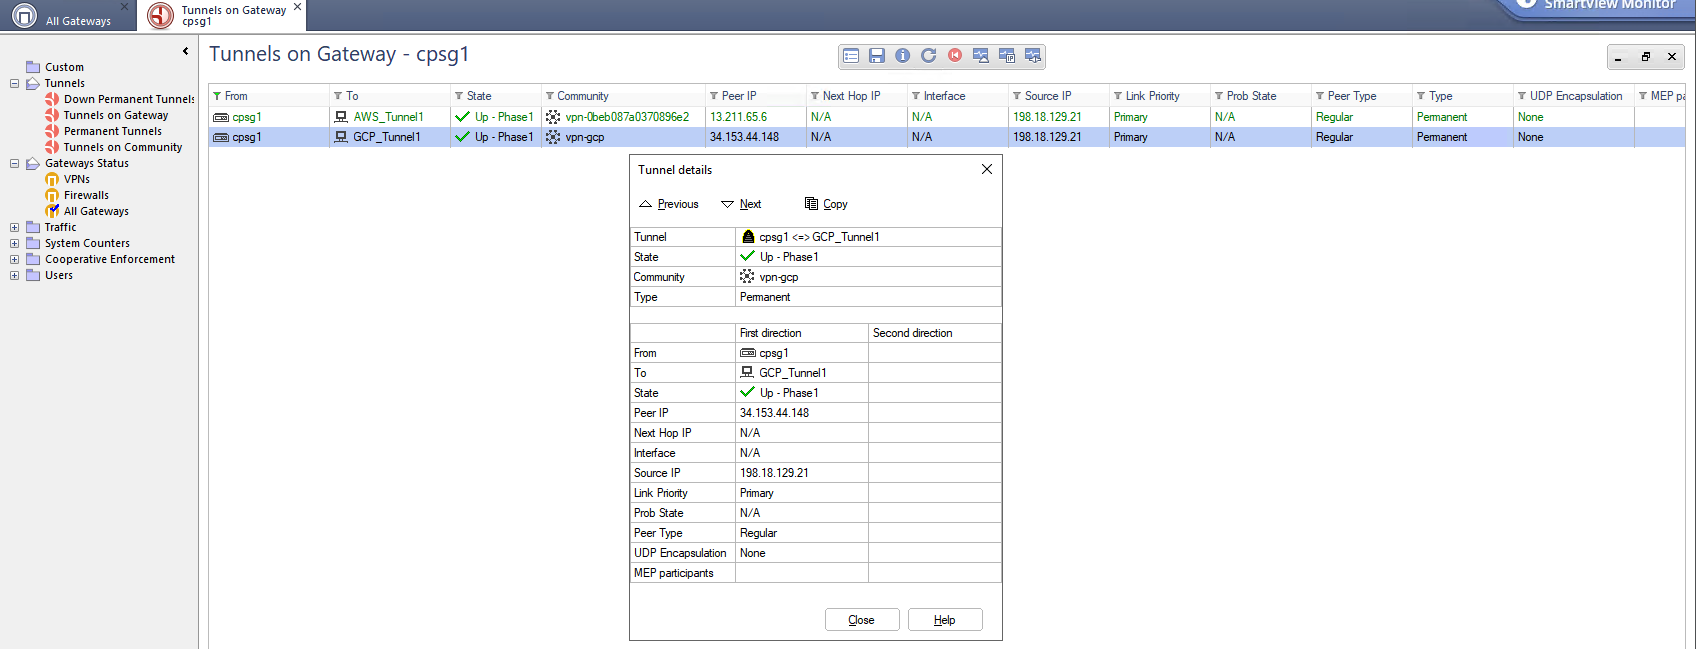Expand the Traffic tree node
The width and height of the screenshot is (1696, 649).
tap(15, 227)
